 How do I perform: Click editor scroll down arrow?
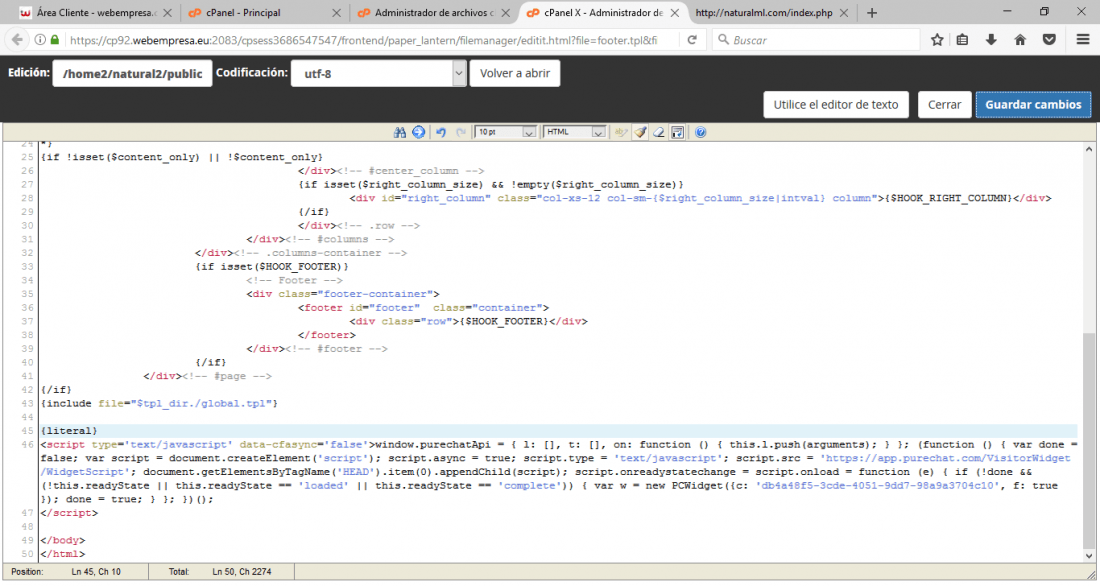click(1088, 556)
